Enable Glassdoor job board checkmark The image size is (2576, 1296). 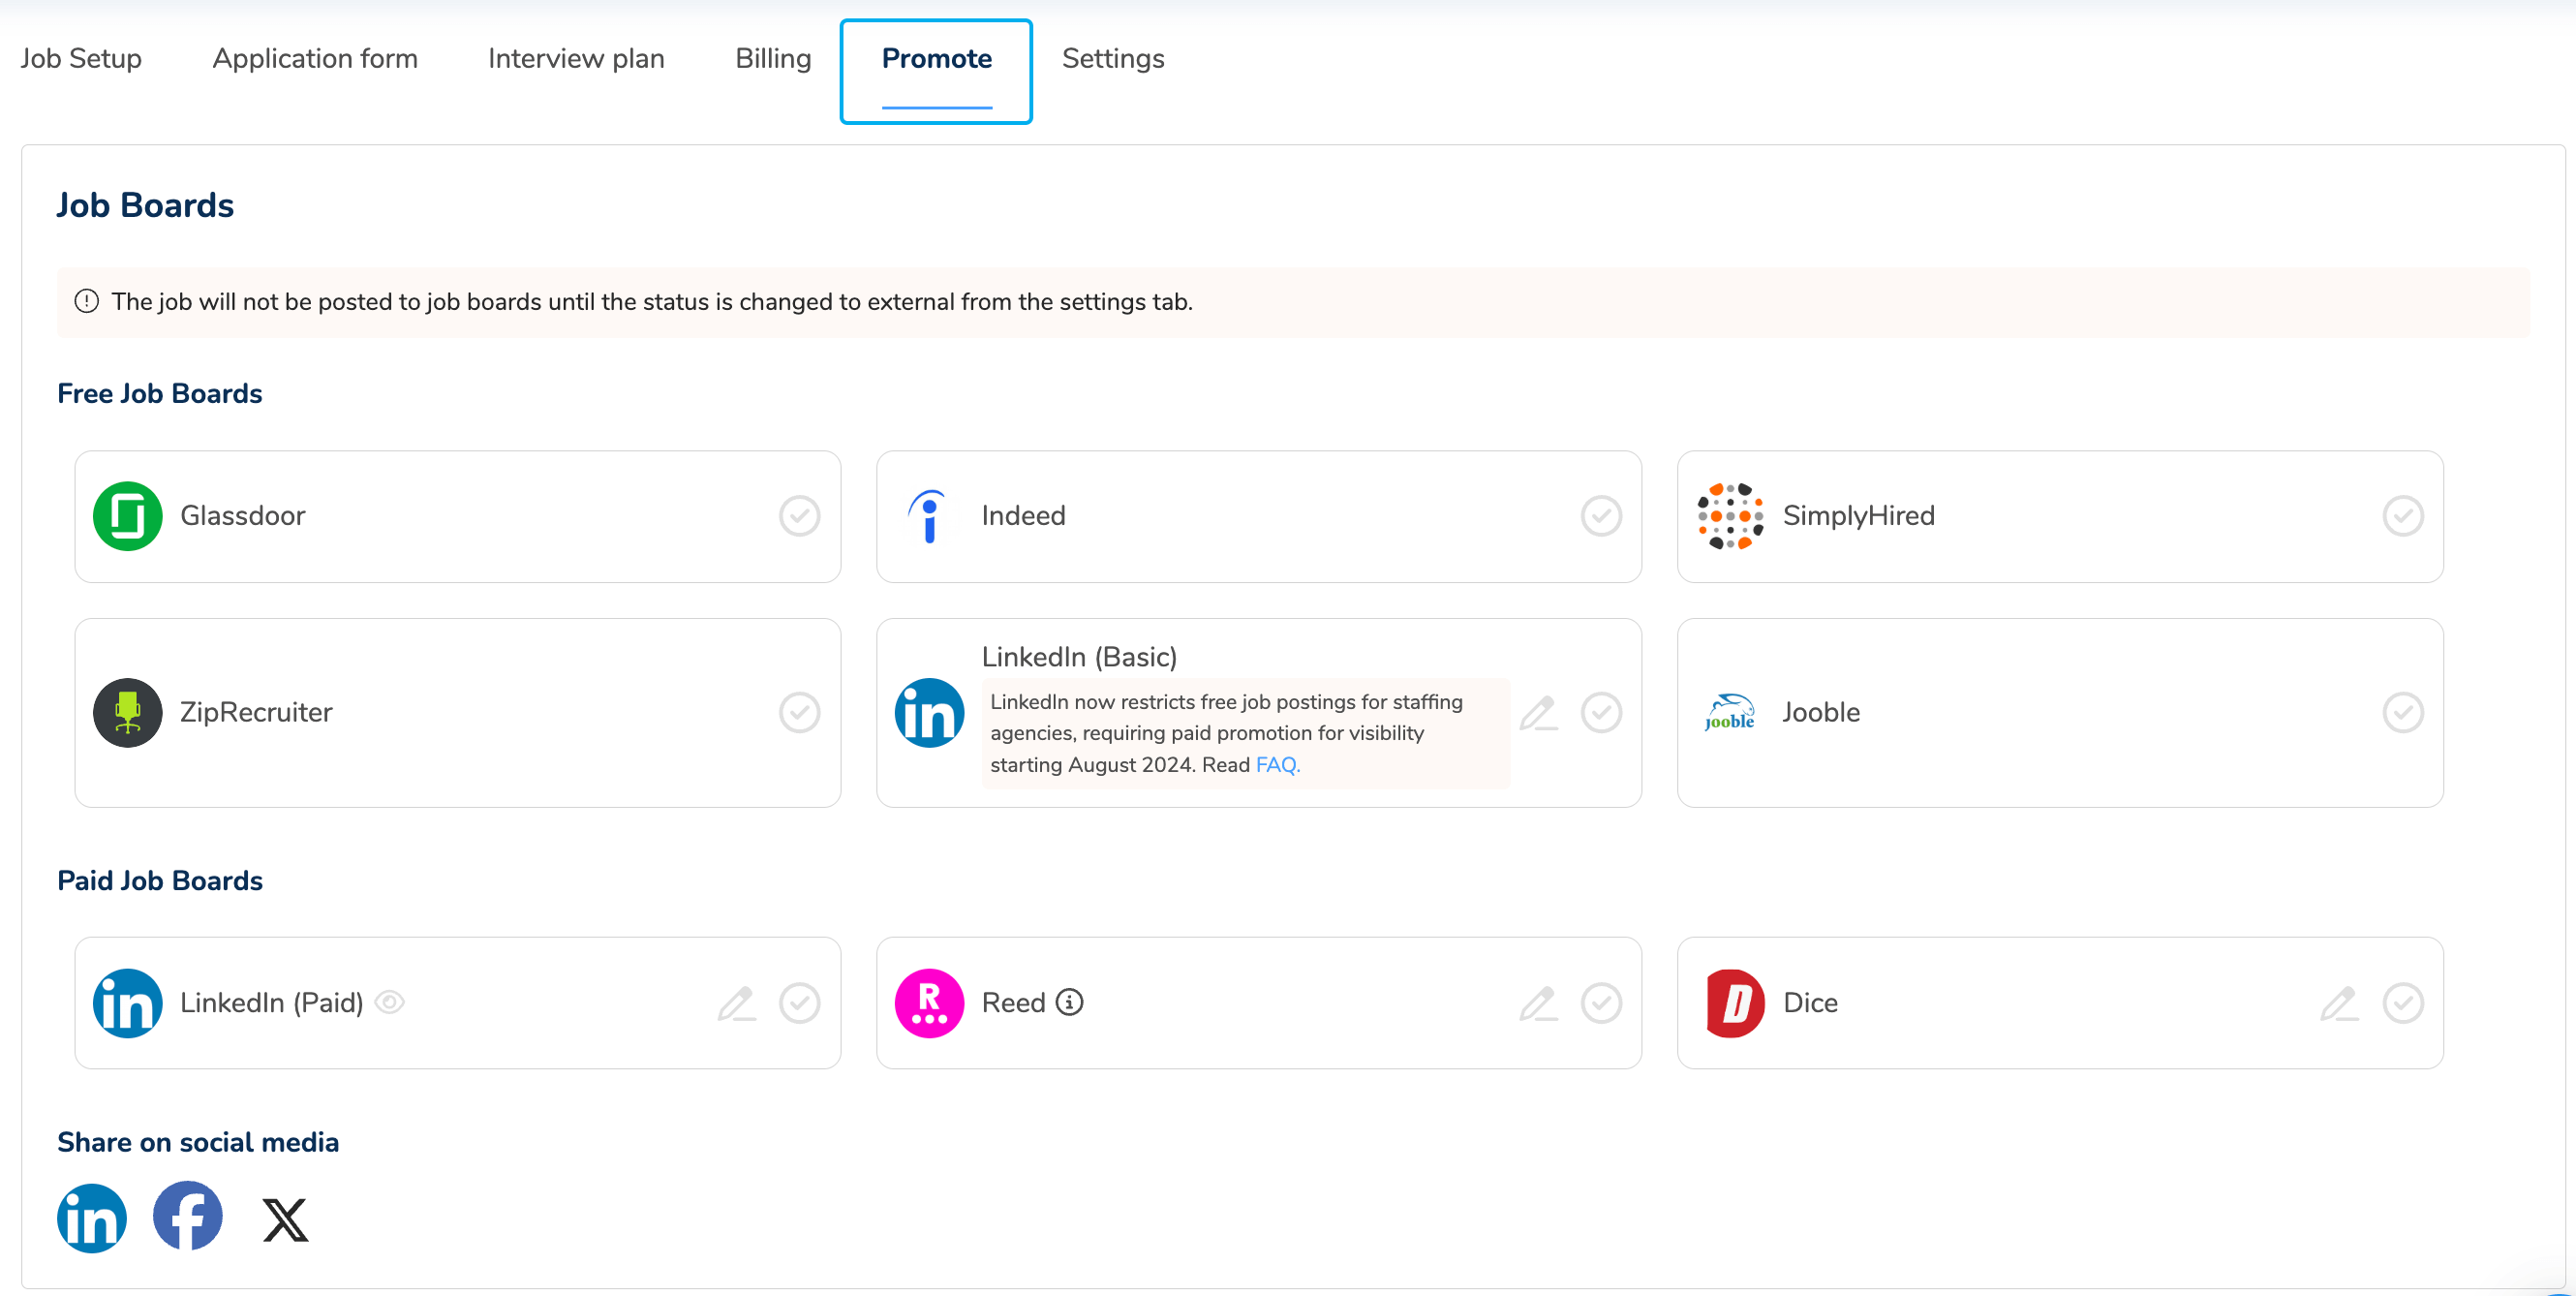(800, 516)
